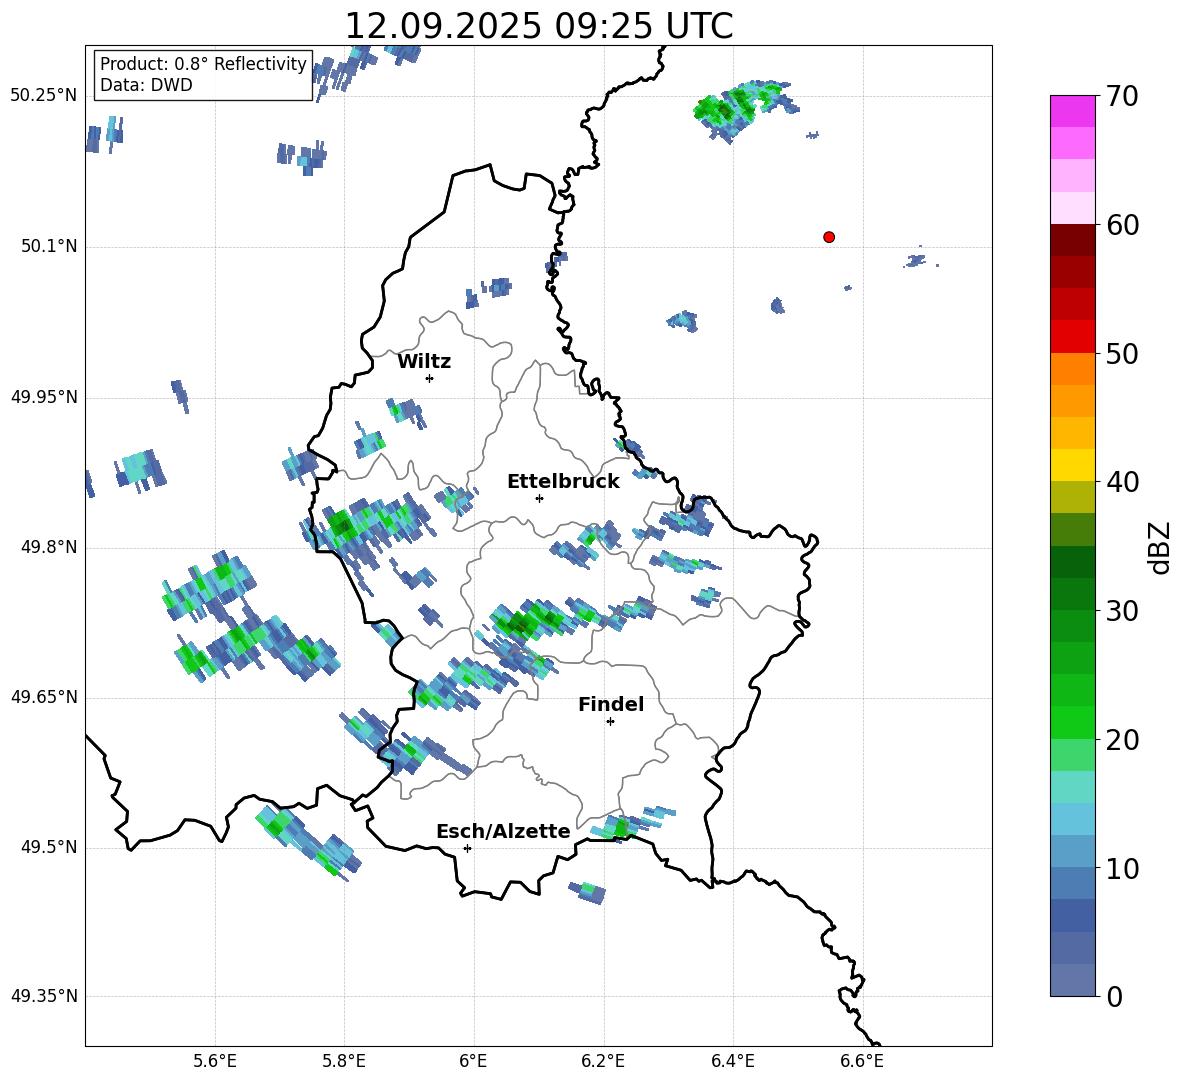Click the red dot radar site marker
This screenshot has width=1184, height=1081.
829,237
